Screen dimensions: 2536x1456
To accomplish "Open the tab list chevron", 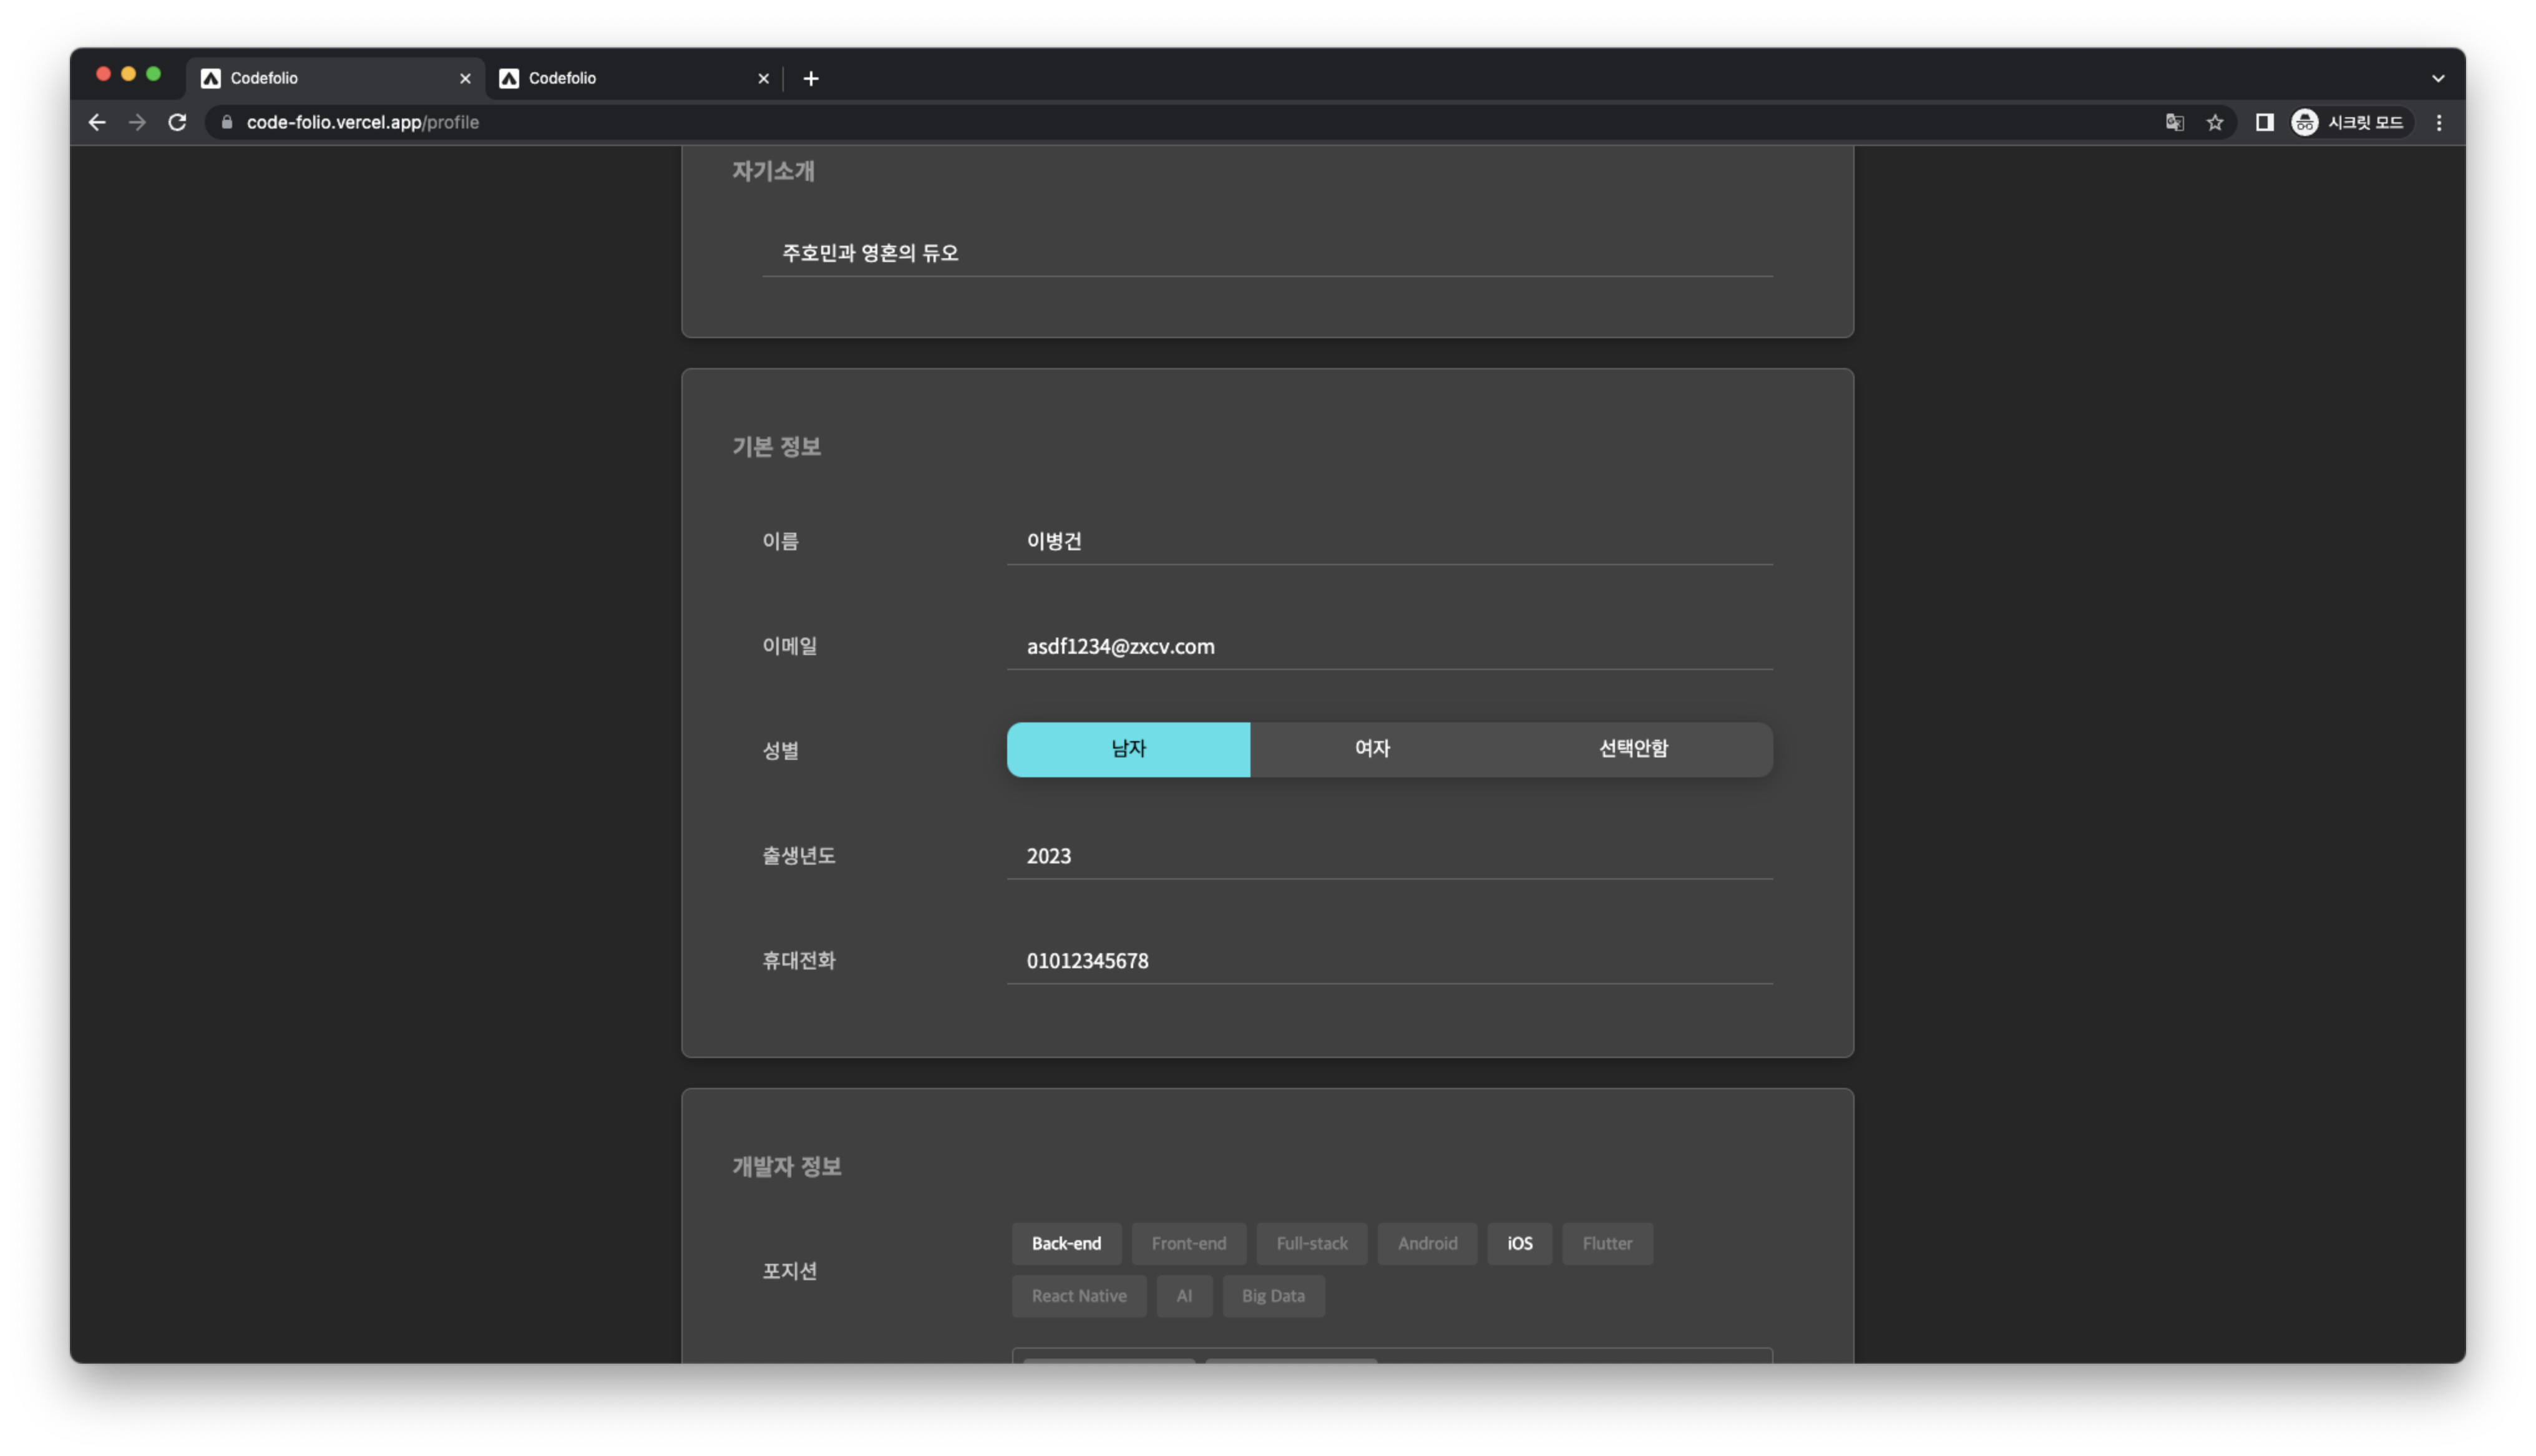I will 2438,77.
